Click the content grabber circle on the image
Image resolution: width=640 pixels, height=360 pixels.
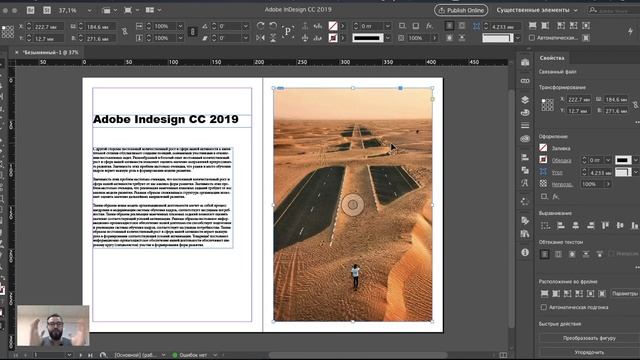[353, 204]
